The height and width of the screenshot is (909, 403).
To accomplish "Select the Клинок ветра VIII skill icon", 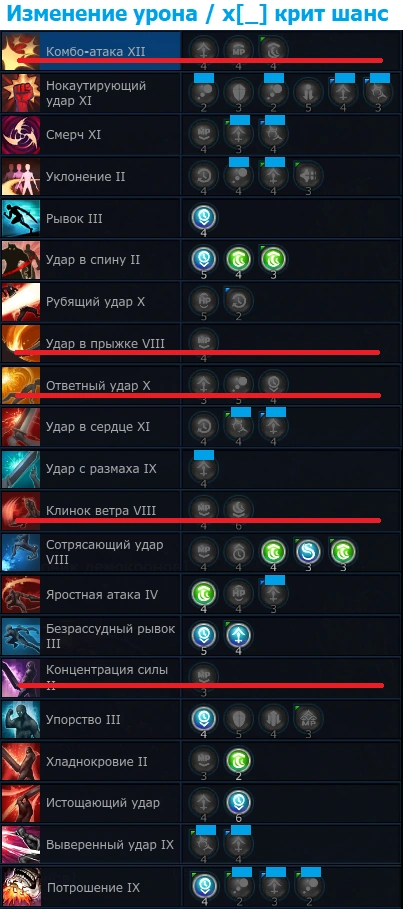I will point(21,511).
